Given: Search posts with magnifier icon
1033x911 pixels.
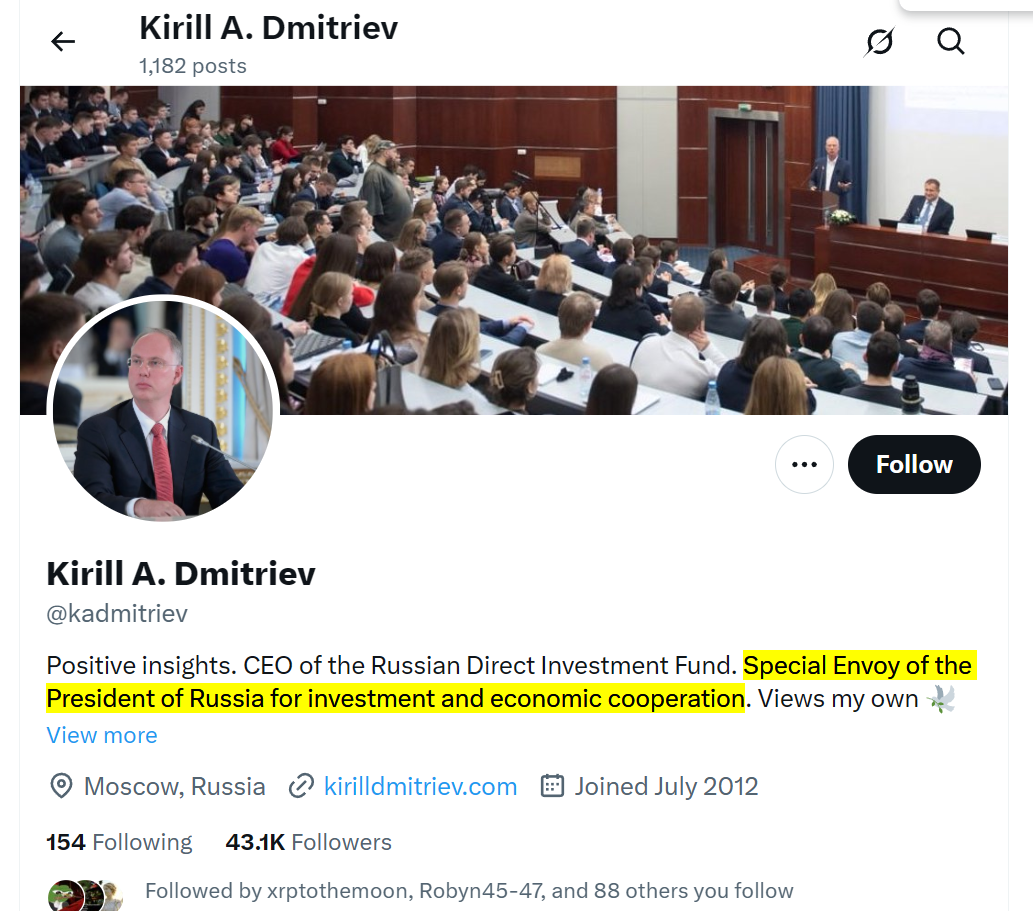Looking at the screenshot, I should pos(951,41).
